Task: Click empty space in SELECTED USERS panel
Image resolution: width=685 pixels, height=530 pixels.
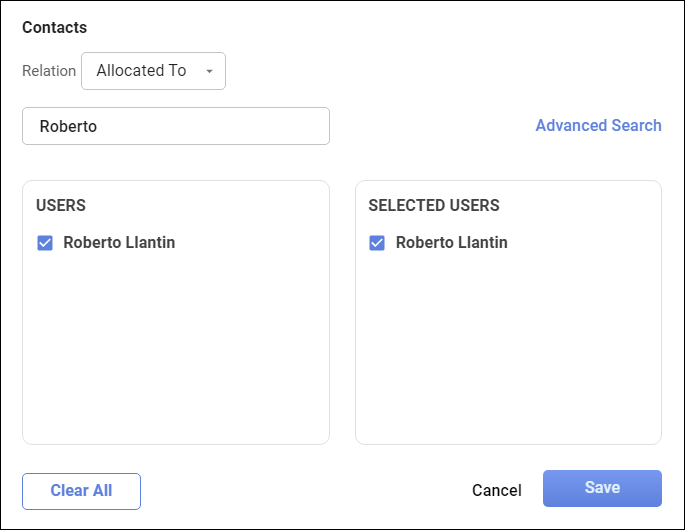Action: pos(508,350)
